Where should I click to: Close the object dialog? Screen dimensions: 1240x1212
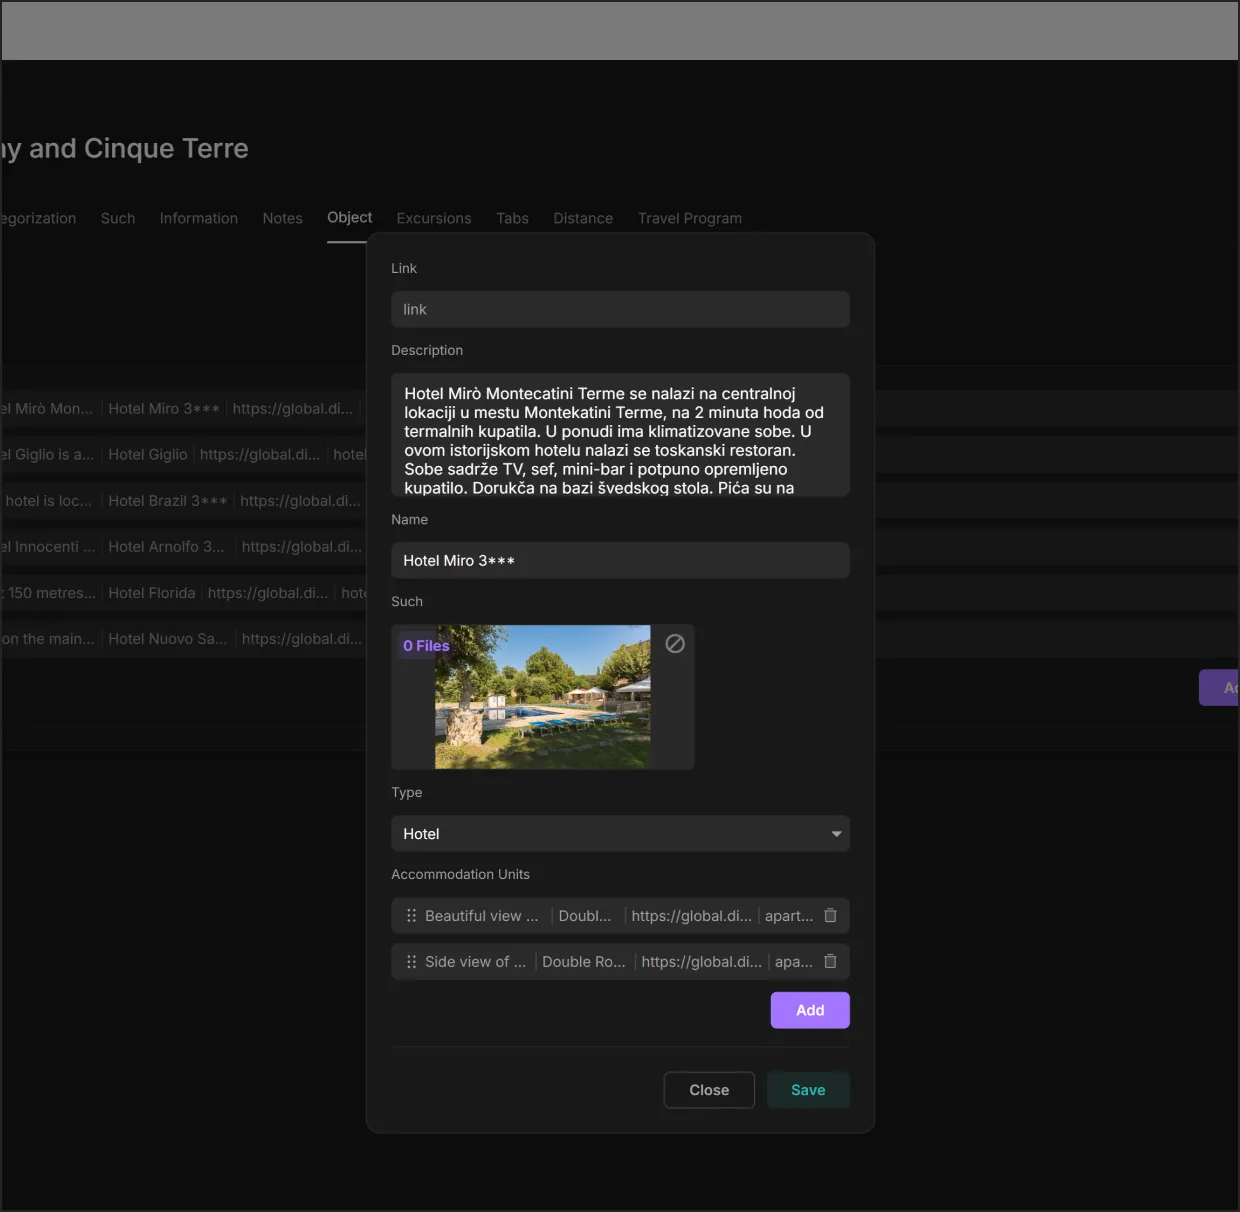point(709,1090)
